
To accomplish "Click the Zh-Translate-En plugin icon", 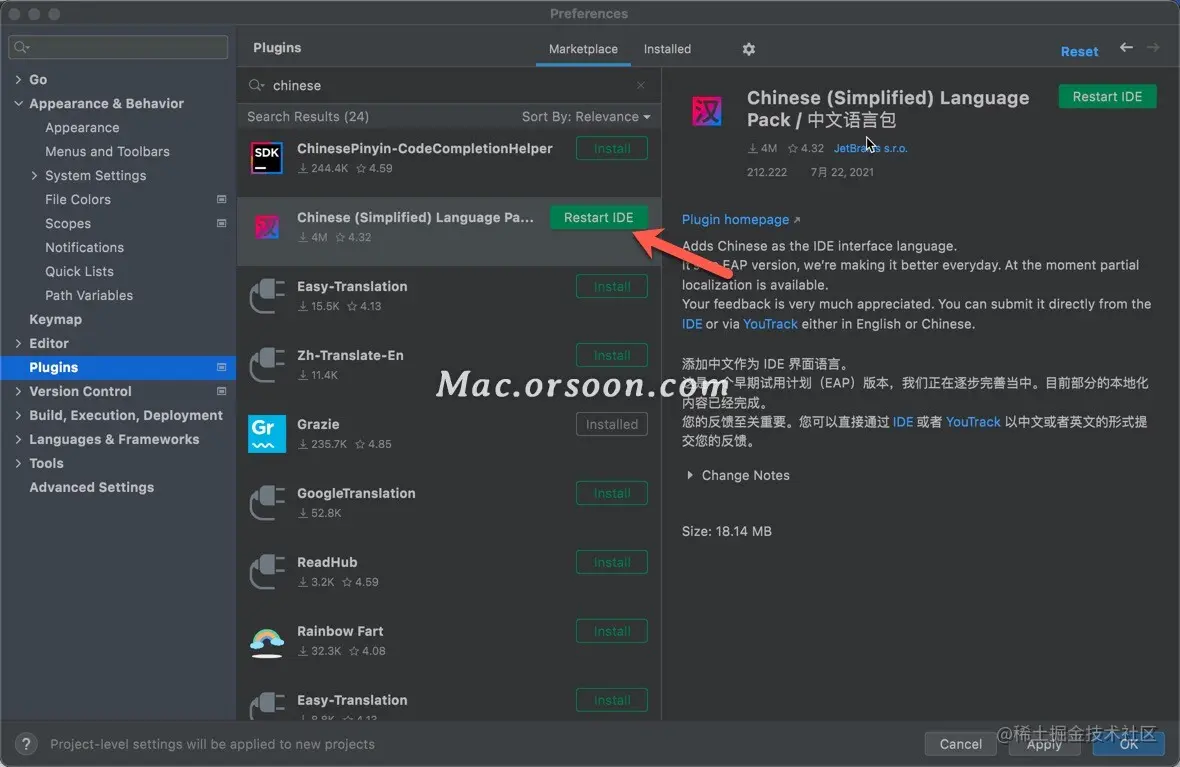I will coord(266,364).
